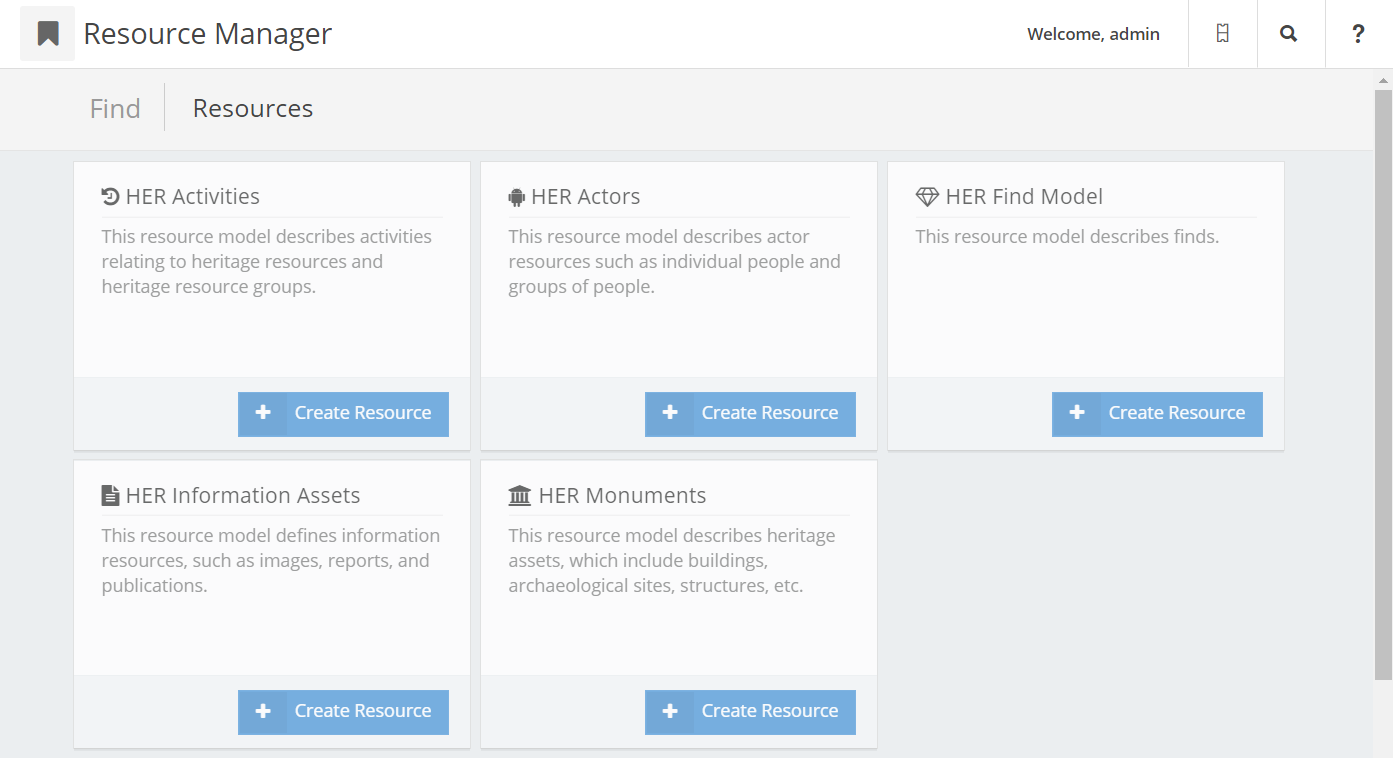
Task: Create Resource for HER Information Assets
Action: pyautogui.click(x=343, y=712)
